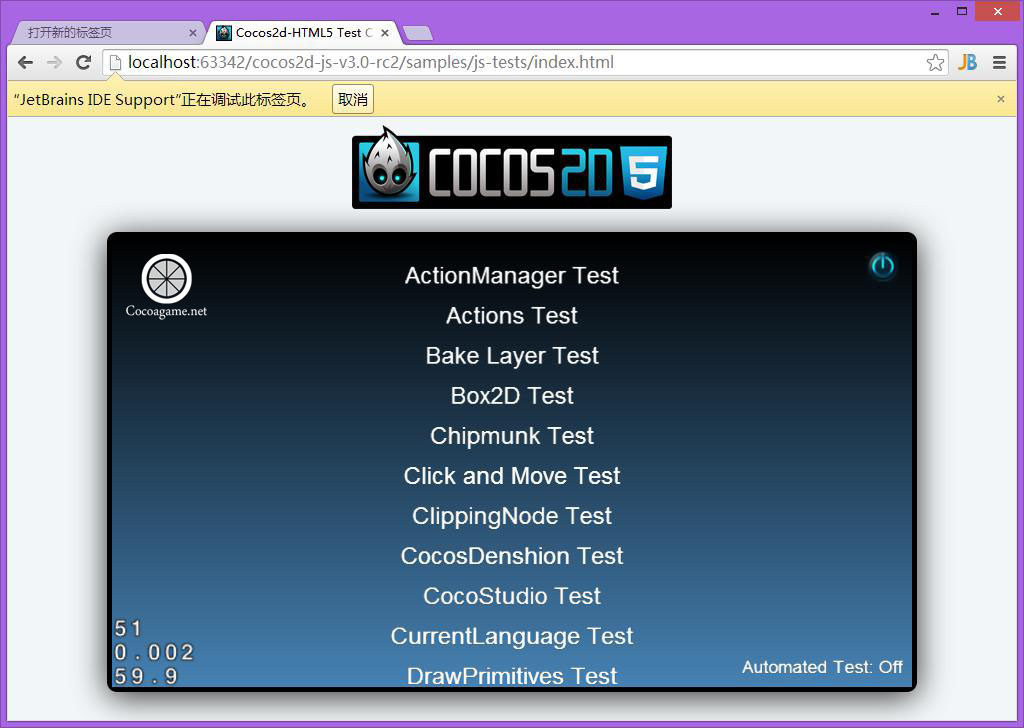Image resolution: width=1024 pixels, height=728 pixels.
Task: Select CocosDenshion Test
Action: coord(512,556)
